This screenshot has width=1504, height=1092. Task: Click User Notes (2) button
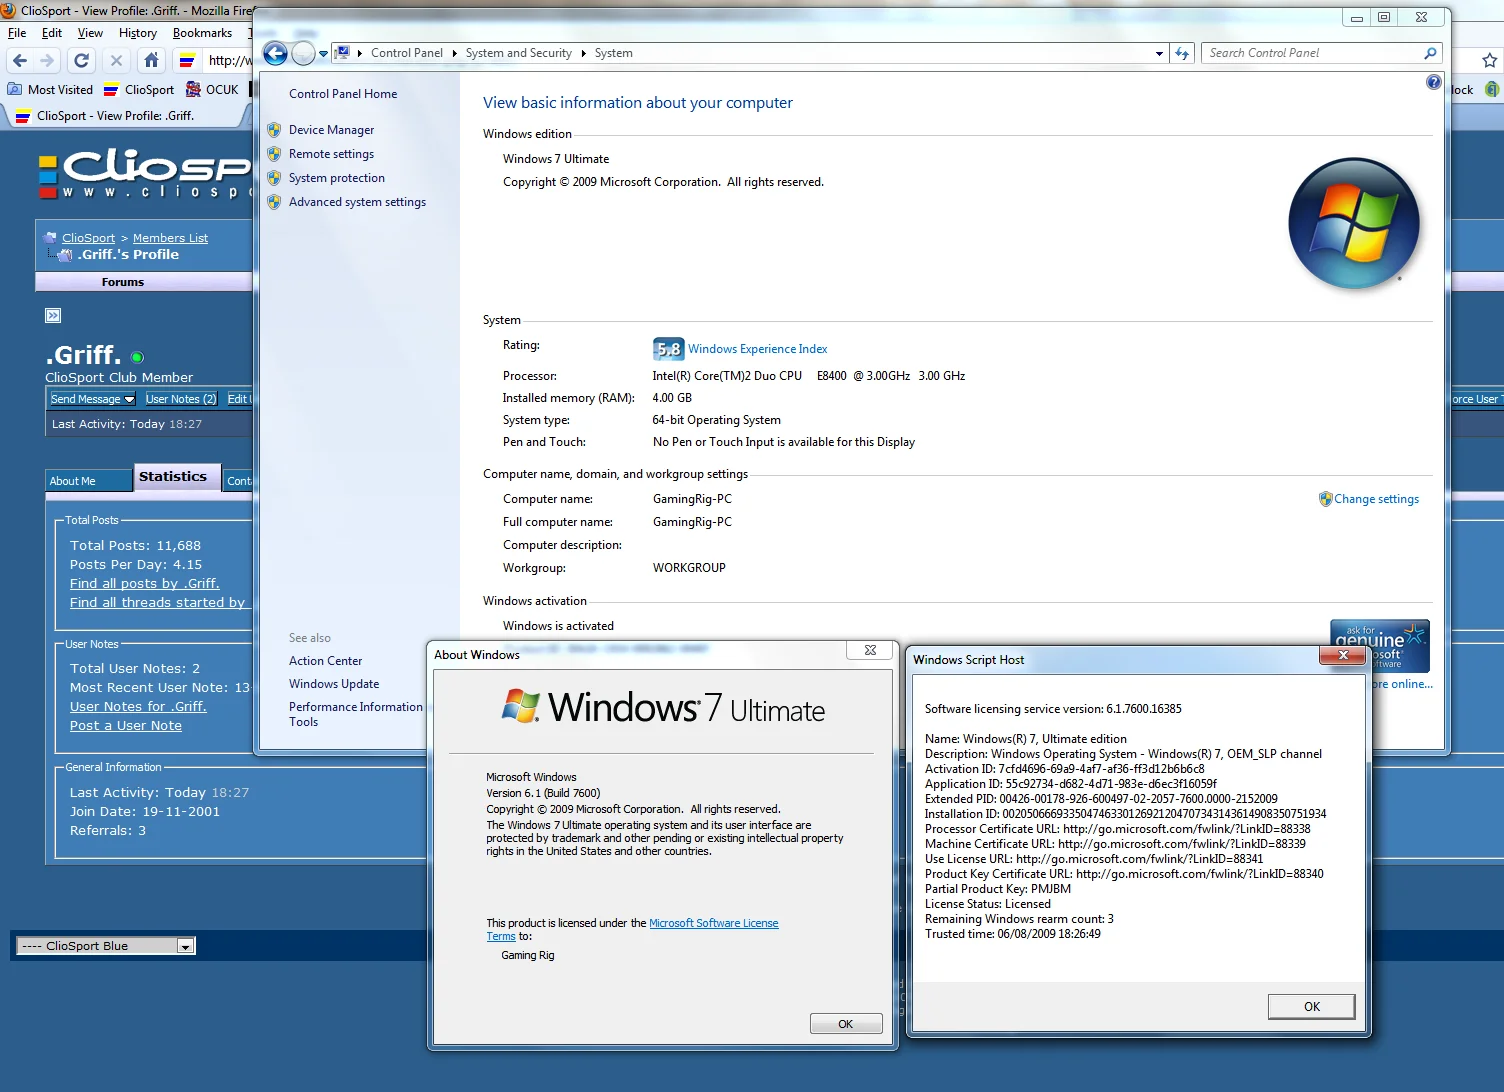[x=181, y=399]
